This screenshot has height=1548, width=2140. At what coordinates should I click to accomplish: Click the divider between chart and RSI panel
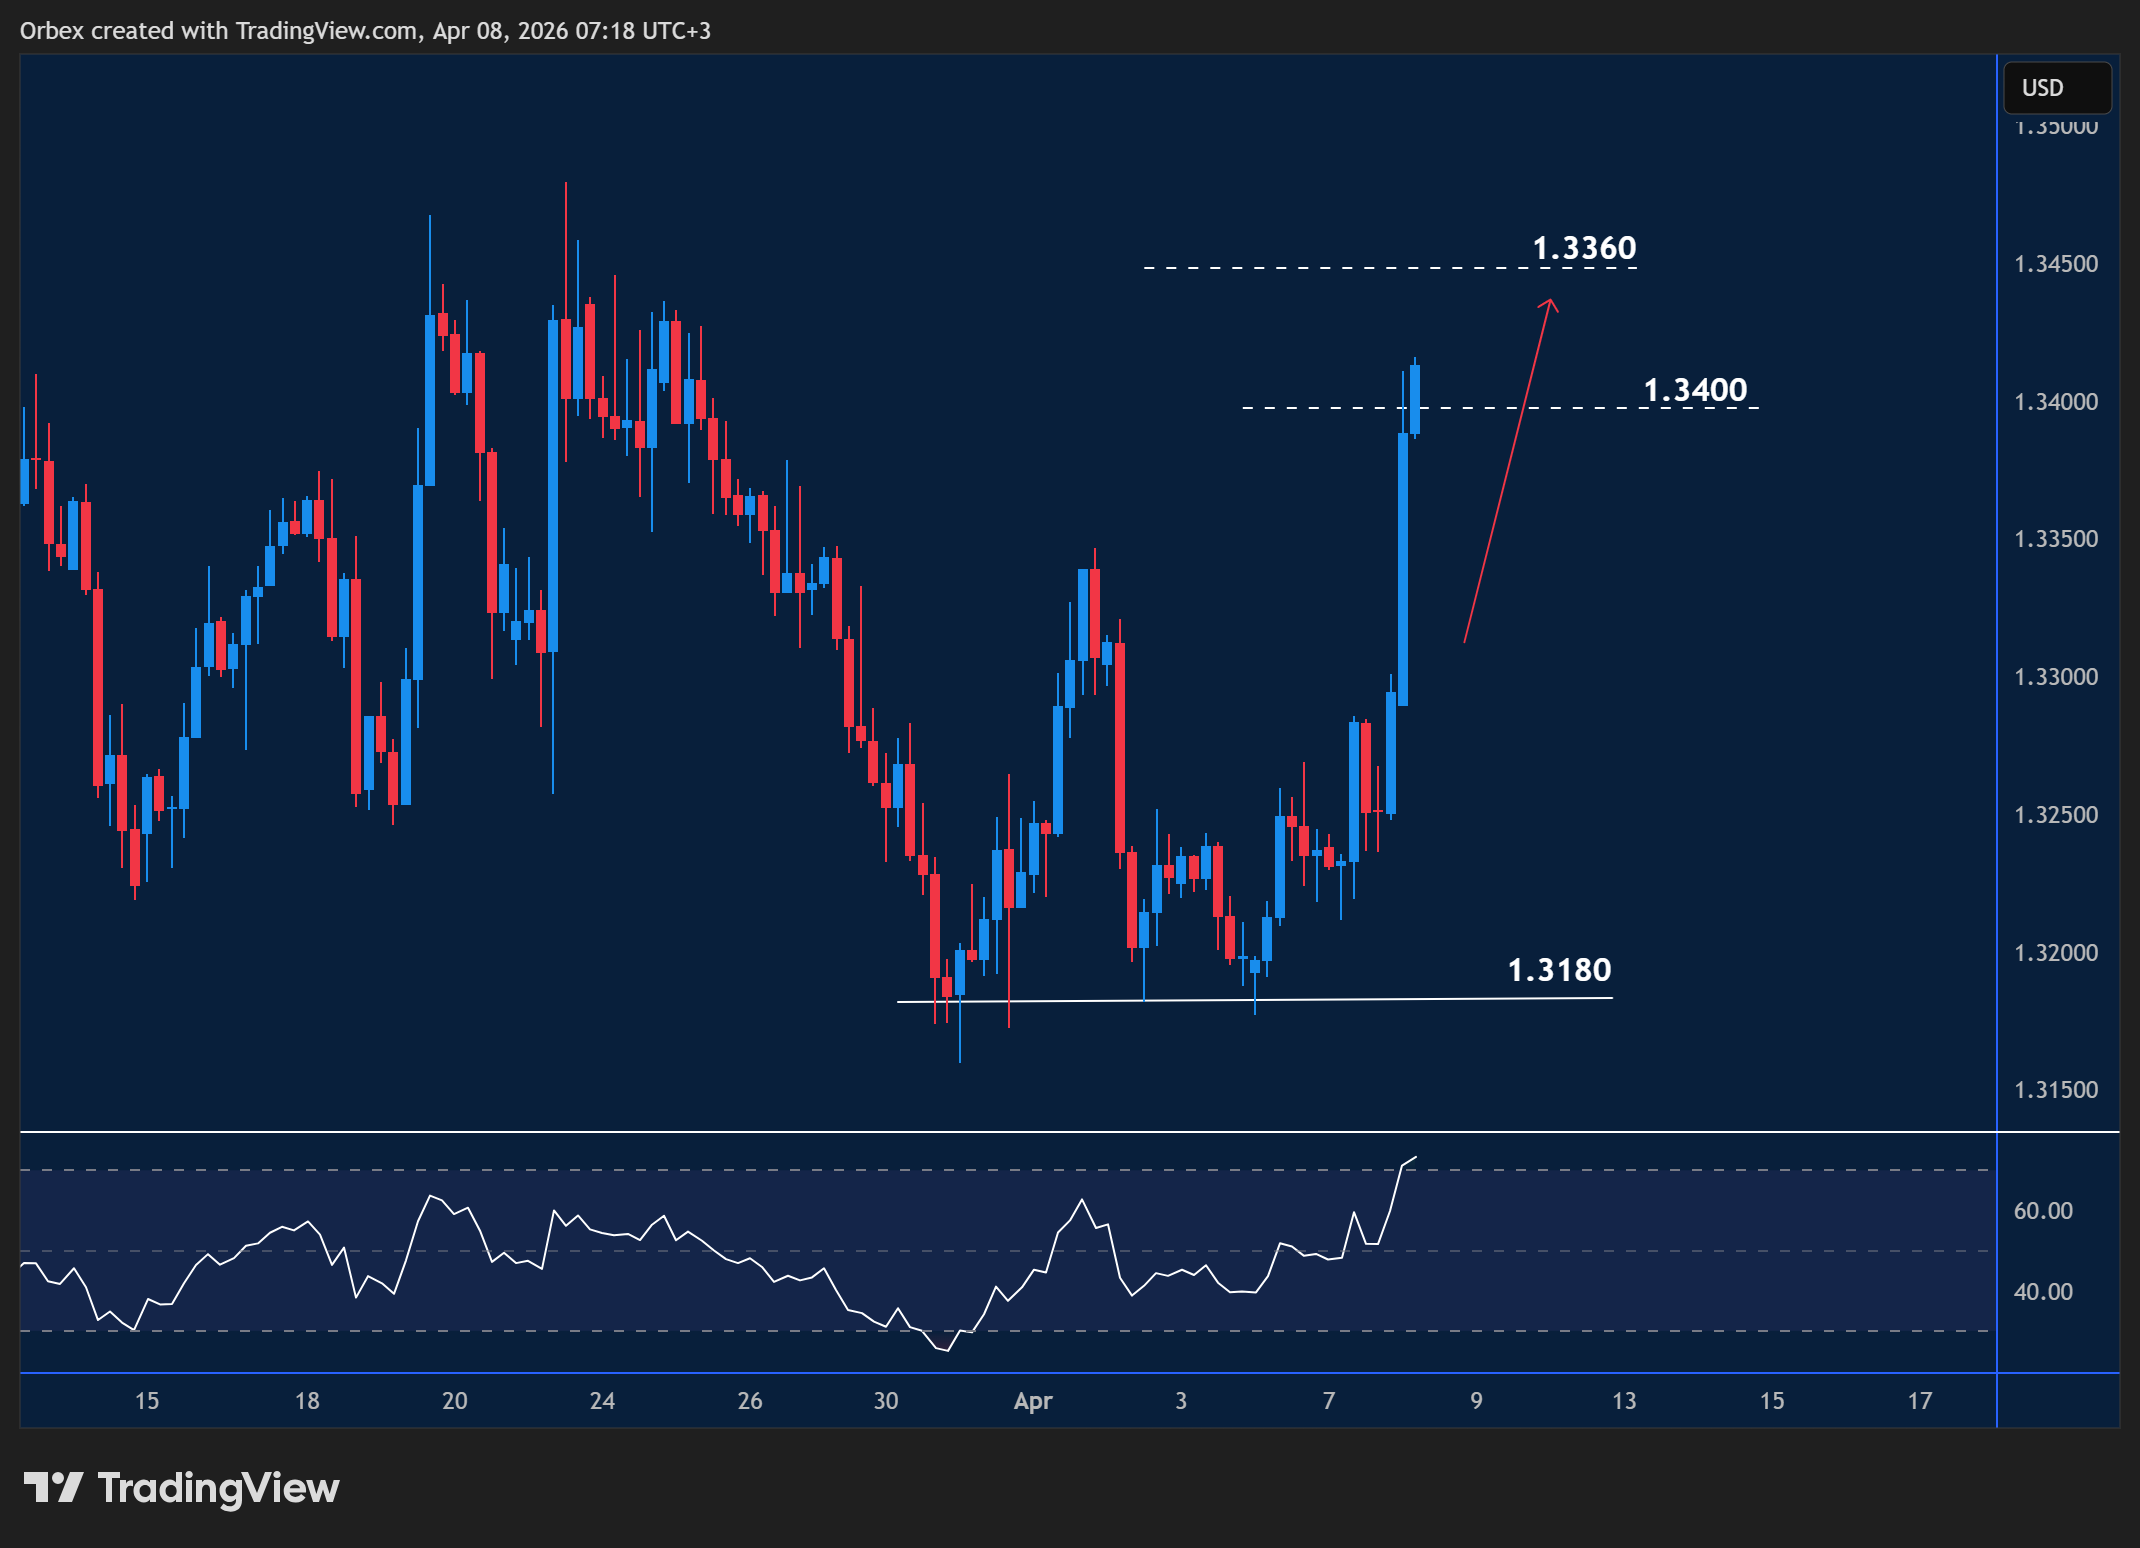point(1000,1129)
